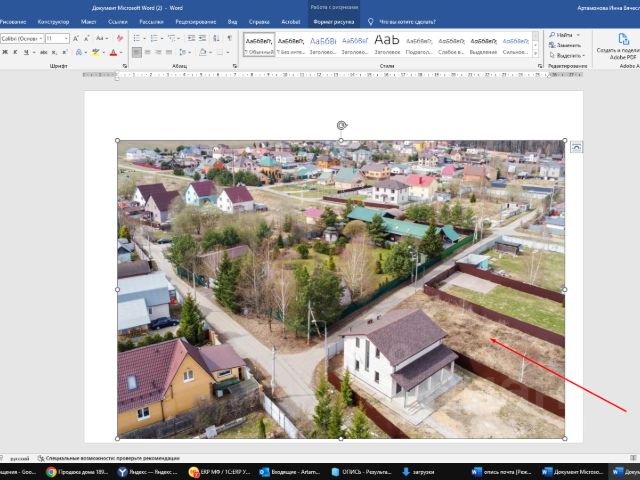Toggle italic text formatting
The height and width of the screenshot is (480, 640).
click(x=16, y=52)
